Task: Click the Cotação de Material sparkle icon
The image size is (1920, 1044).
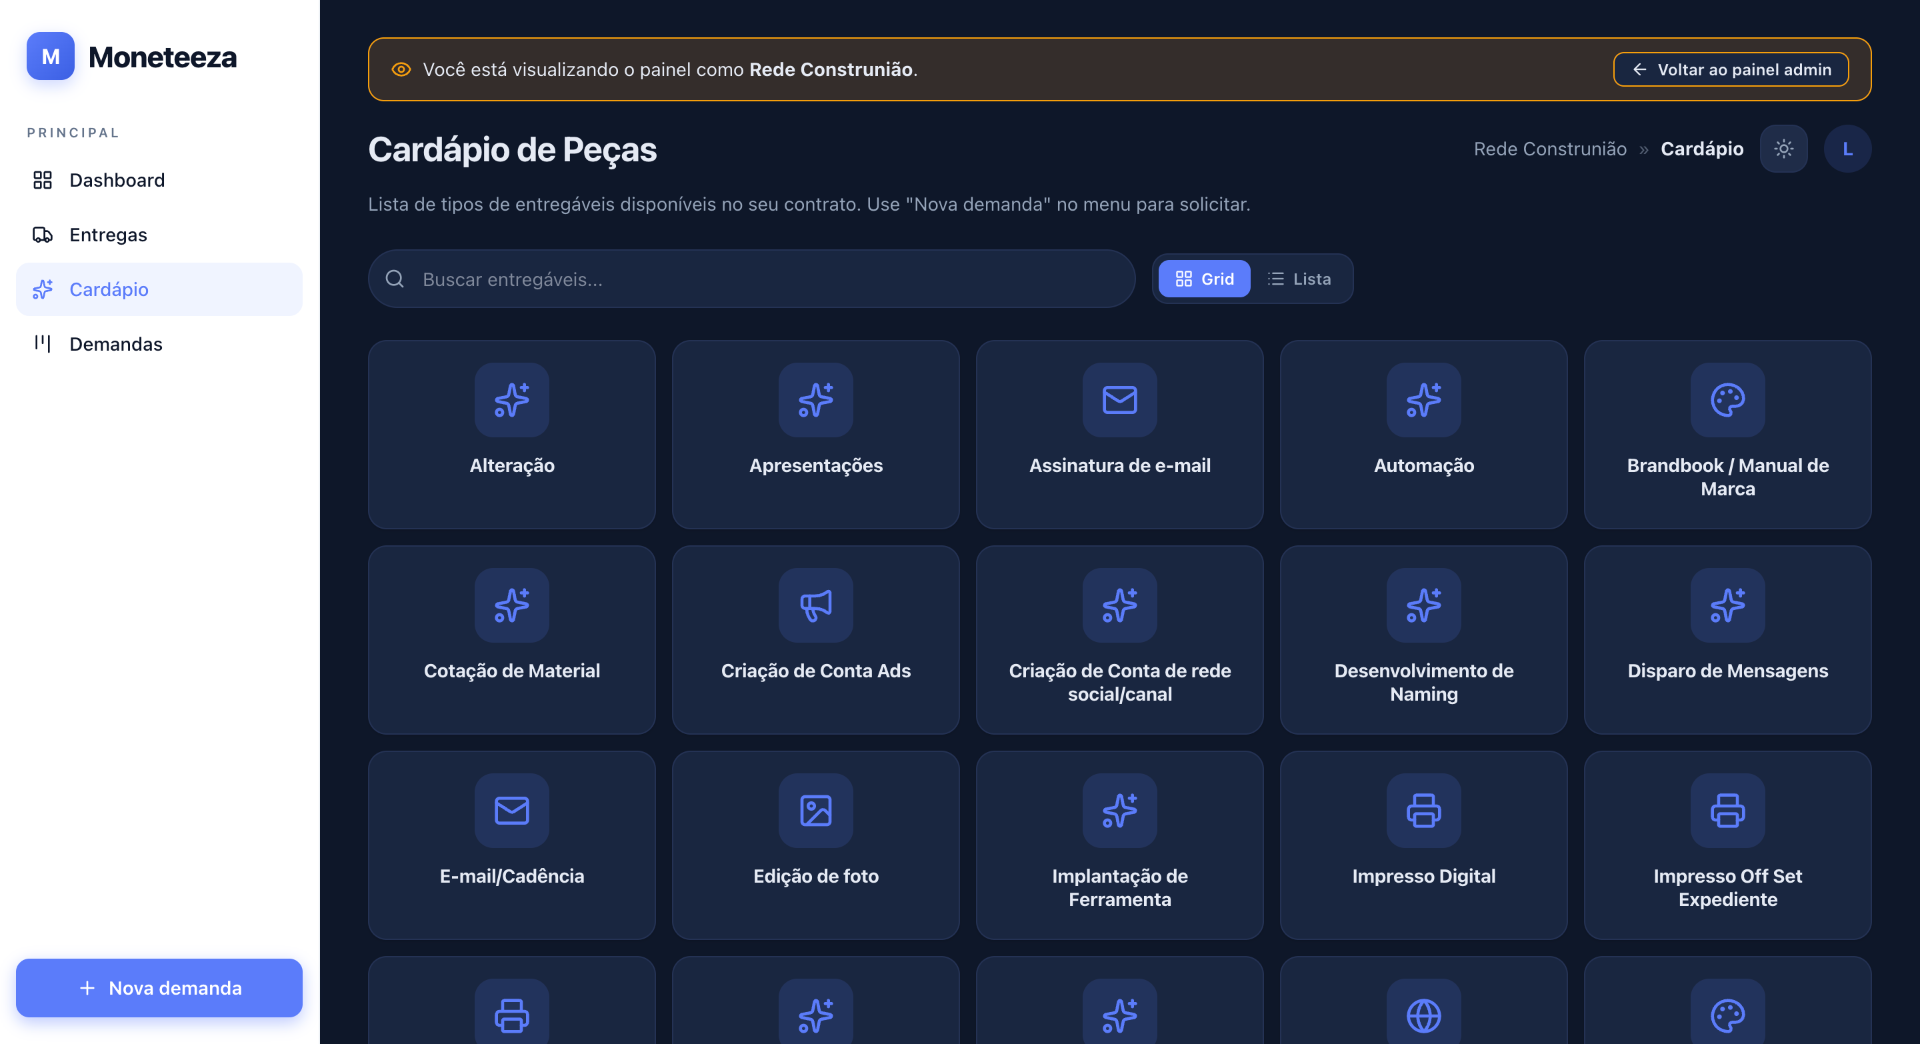Action: [512, 605]
